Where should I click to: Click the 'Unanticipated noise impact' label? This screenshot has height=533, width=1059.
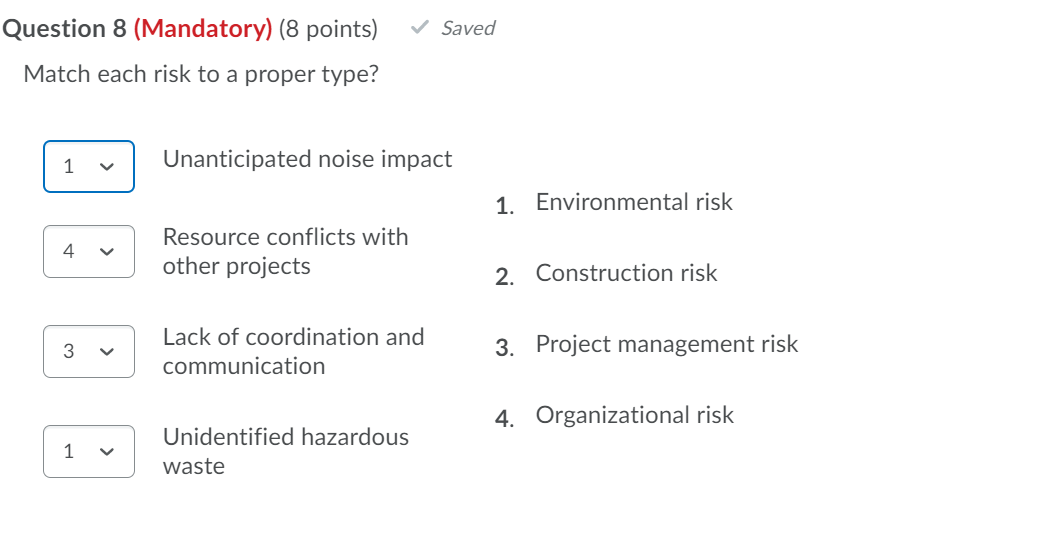[307, 159]
